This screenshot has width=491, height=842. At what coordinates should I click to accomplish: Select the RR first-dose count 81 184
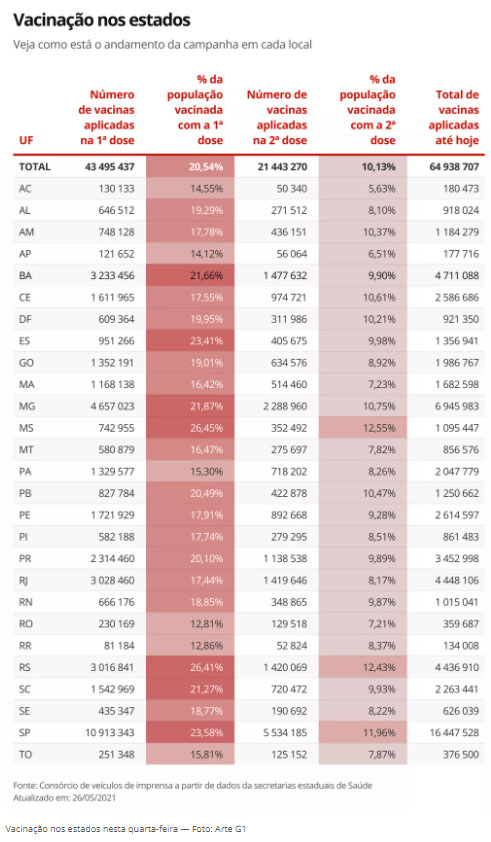point(119,645)
